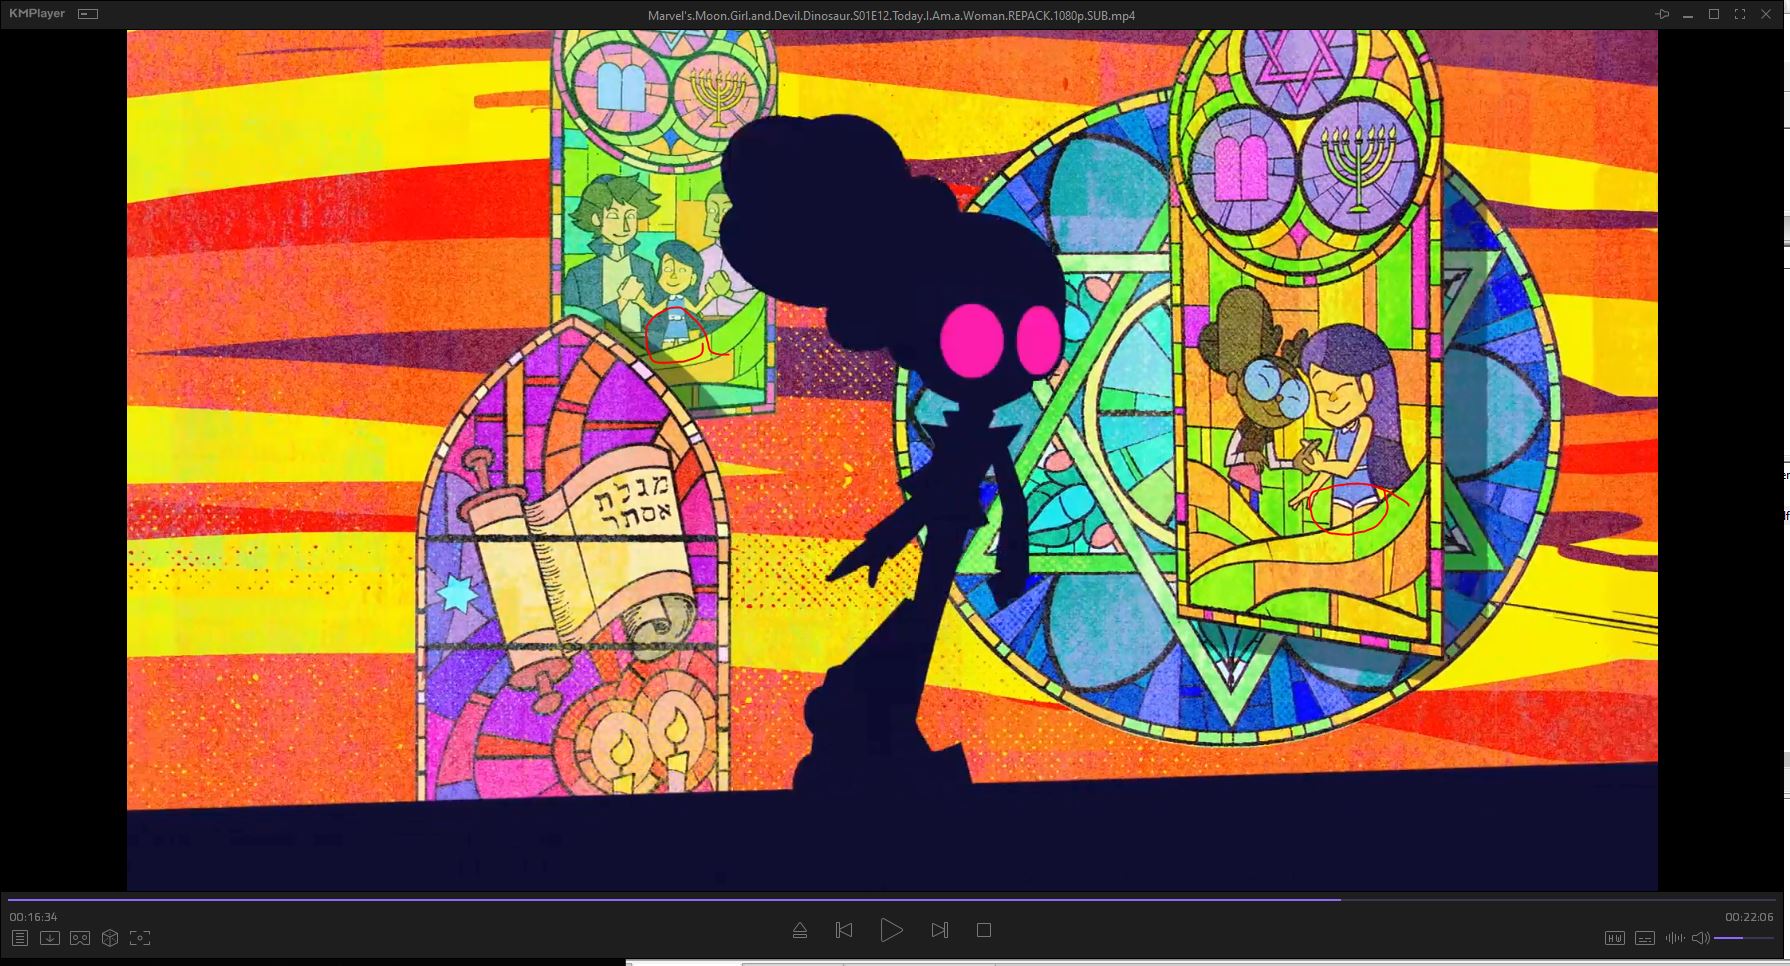This screenshot has width=1790, height=966.
Task: Click the screen capture icon
Action: pos(140,938)
